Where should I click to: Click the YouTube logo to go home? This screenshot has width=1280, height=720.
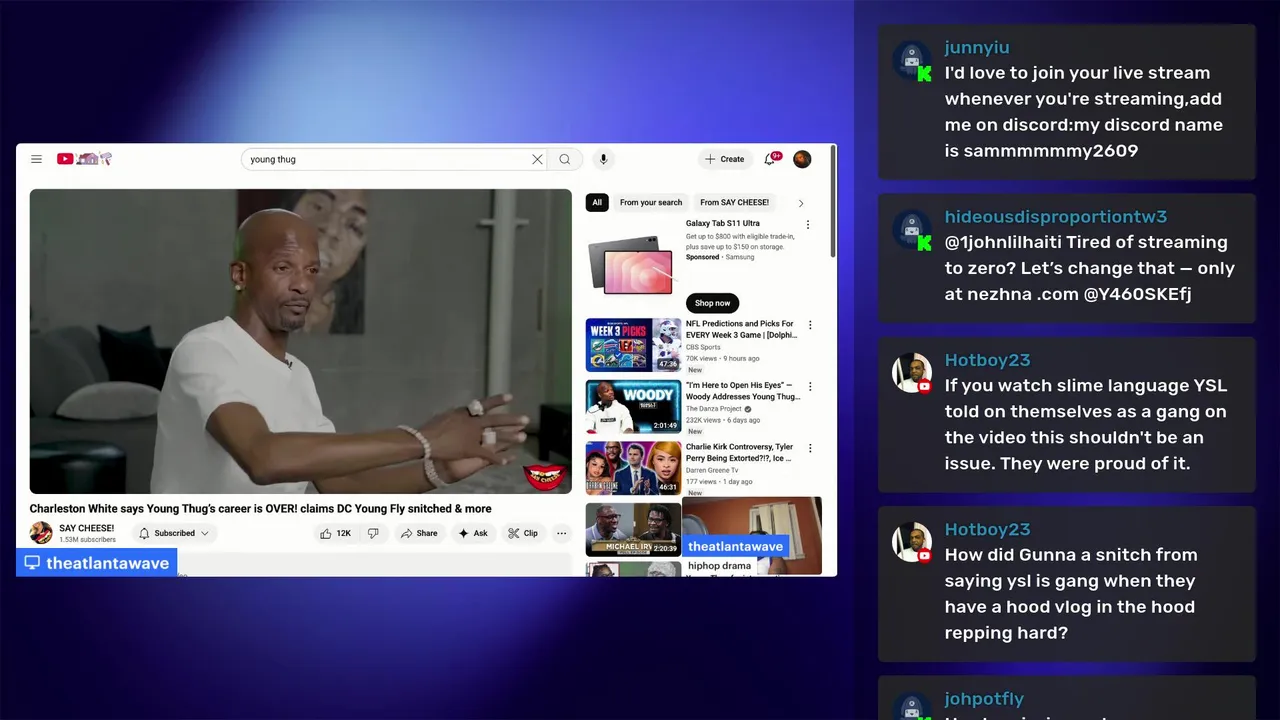tap(84, 159)
